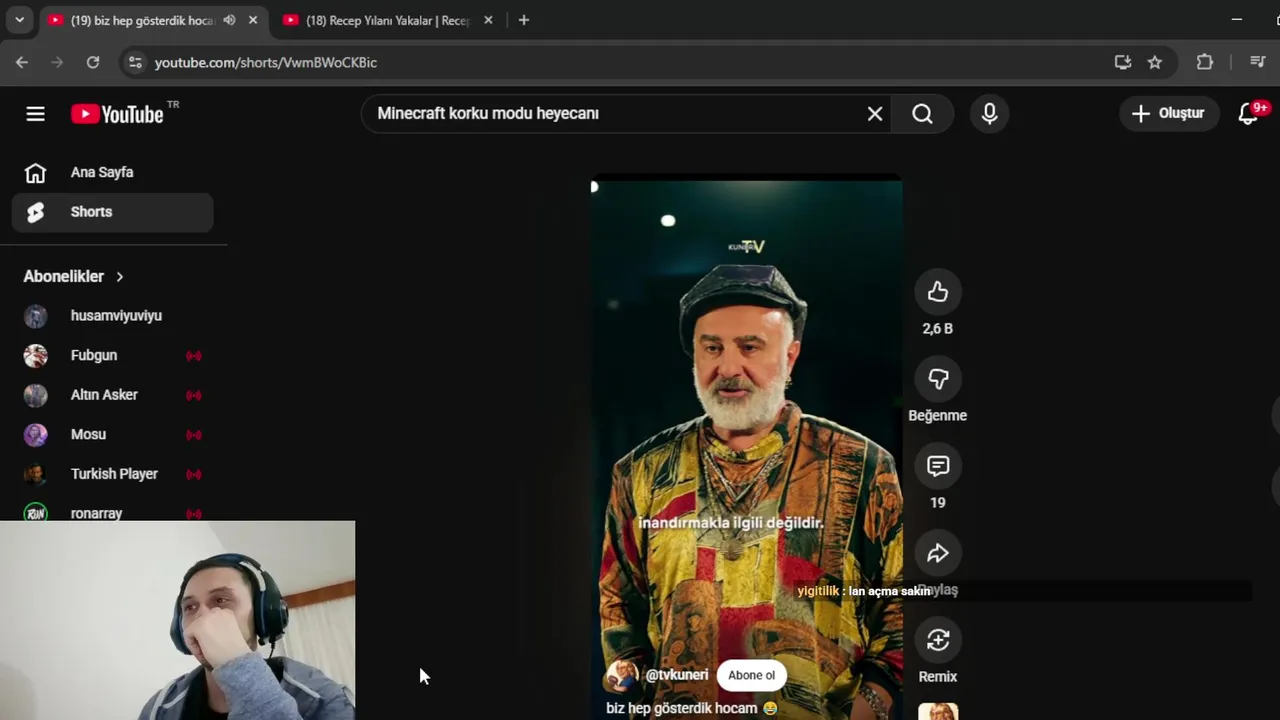
Task: Run search with the magnifier button
Action: 922,114
